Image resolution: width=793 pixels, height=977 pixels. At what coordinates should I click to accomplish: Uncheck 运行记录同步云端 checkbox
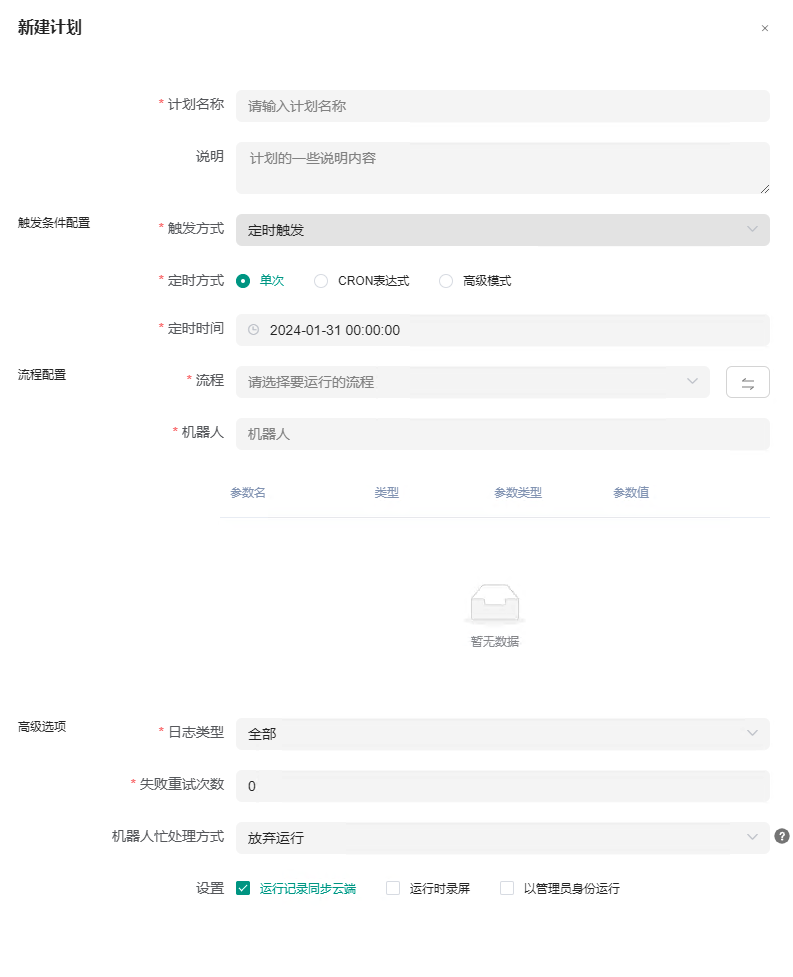coord(243,888)
